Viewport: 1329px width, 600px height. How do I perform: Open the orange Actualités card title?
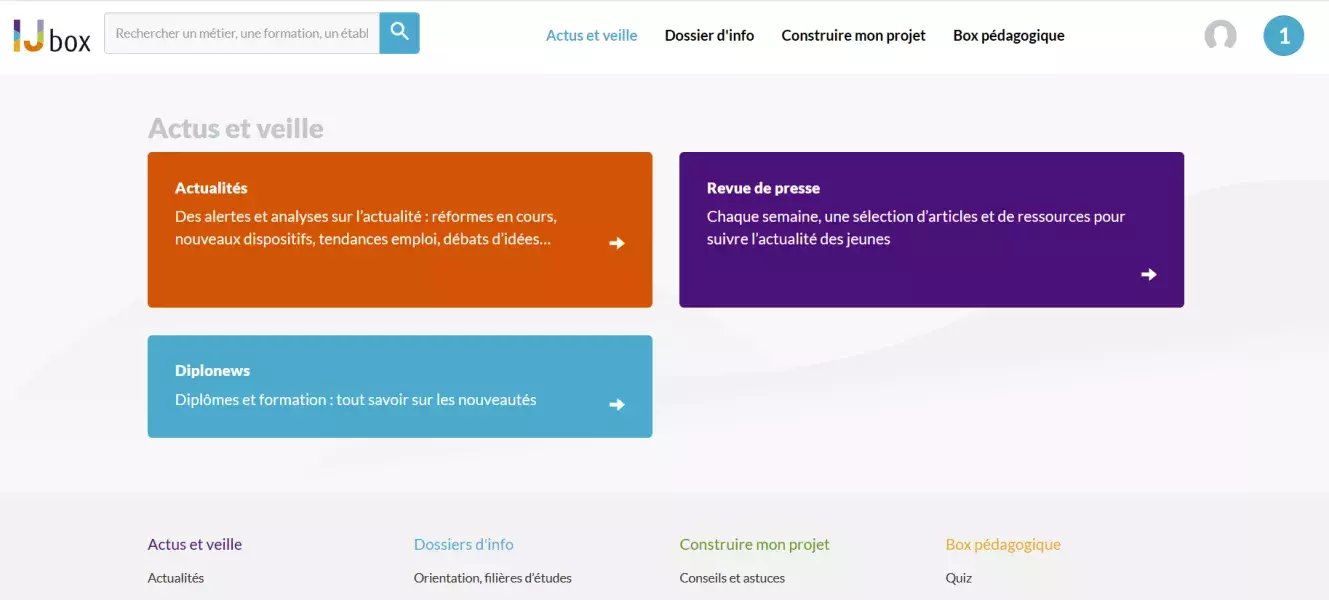(211, 188)
